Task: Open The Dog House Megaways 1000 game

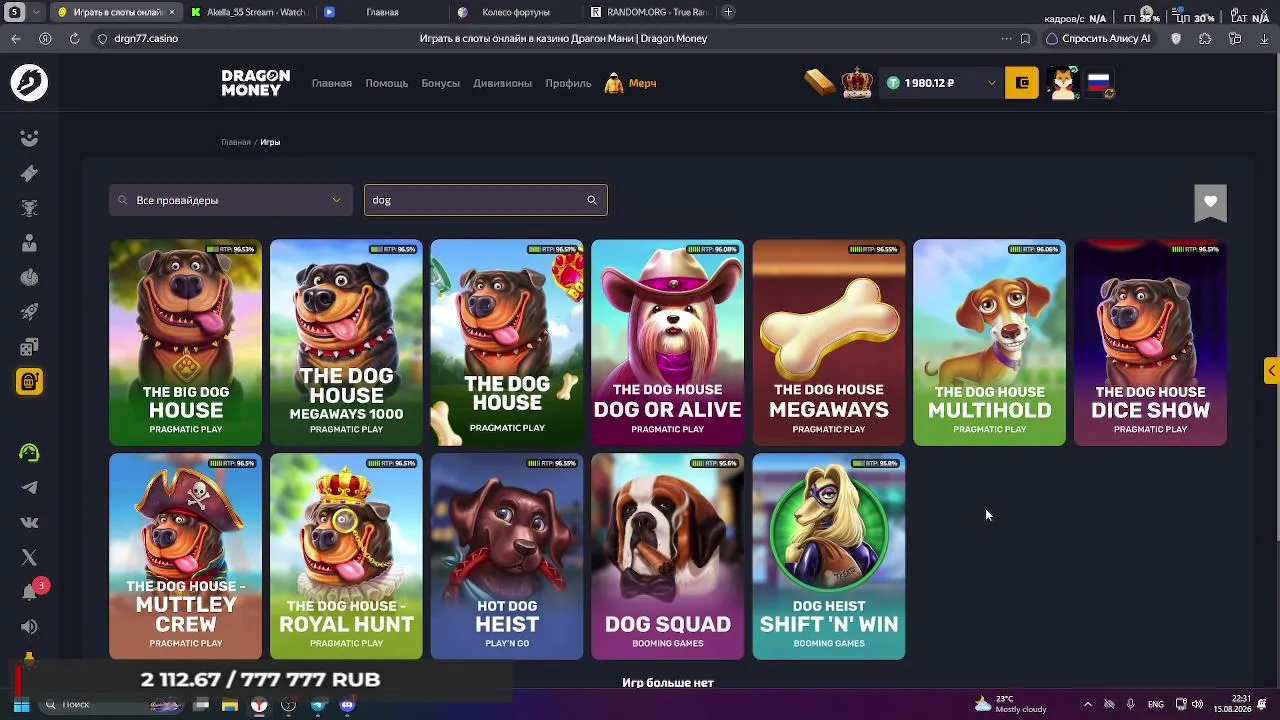Action: pyautogui.click(x=346, y=343)
